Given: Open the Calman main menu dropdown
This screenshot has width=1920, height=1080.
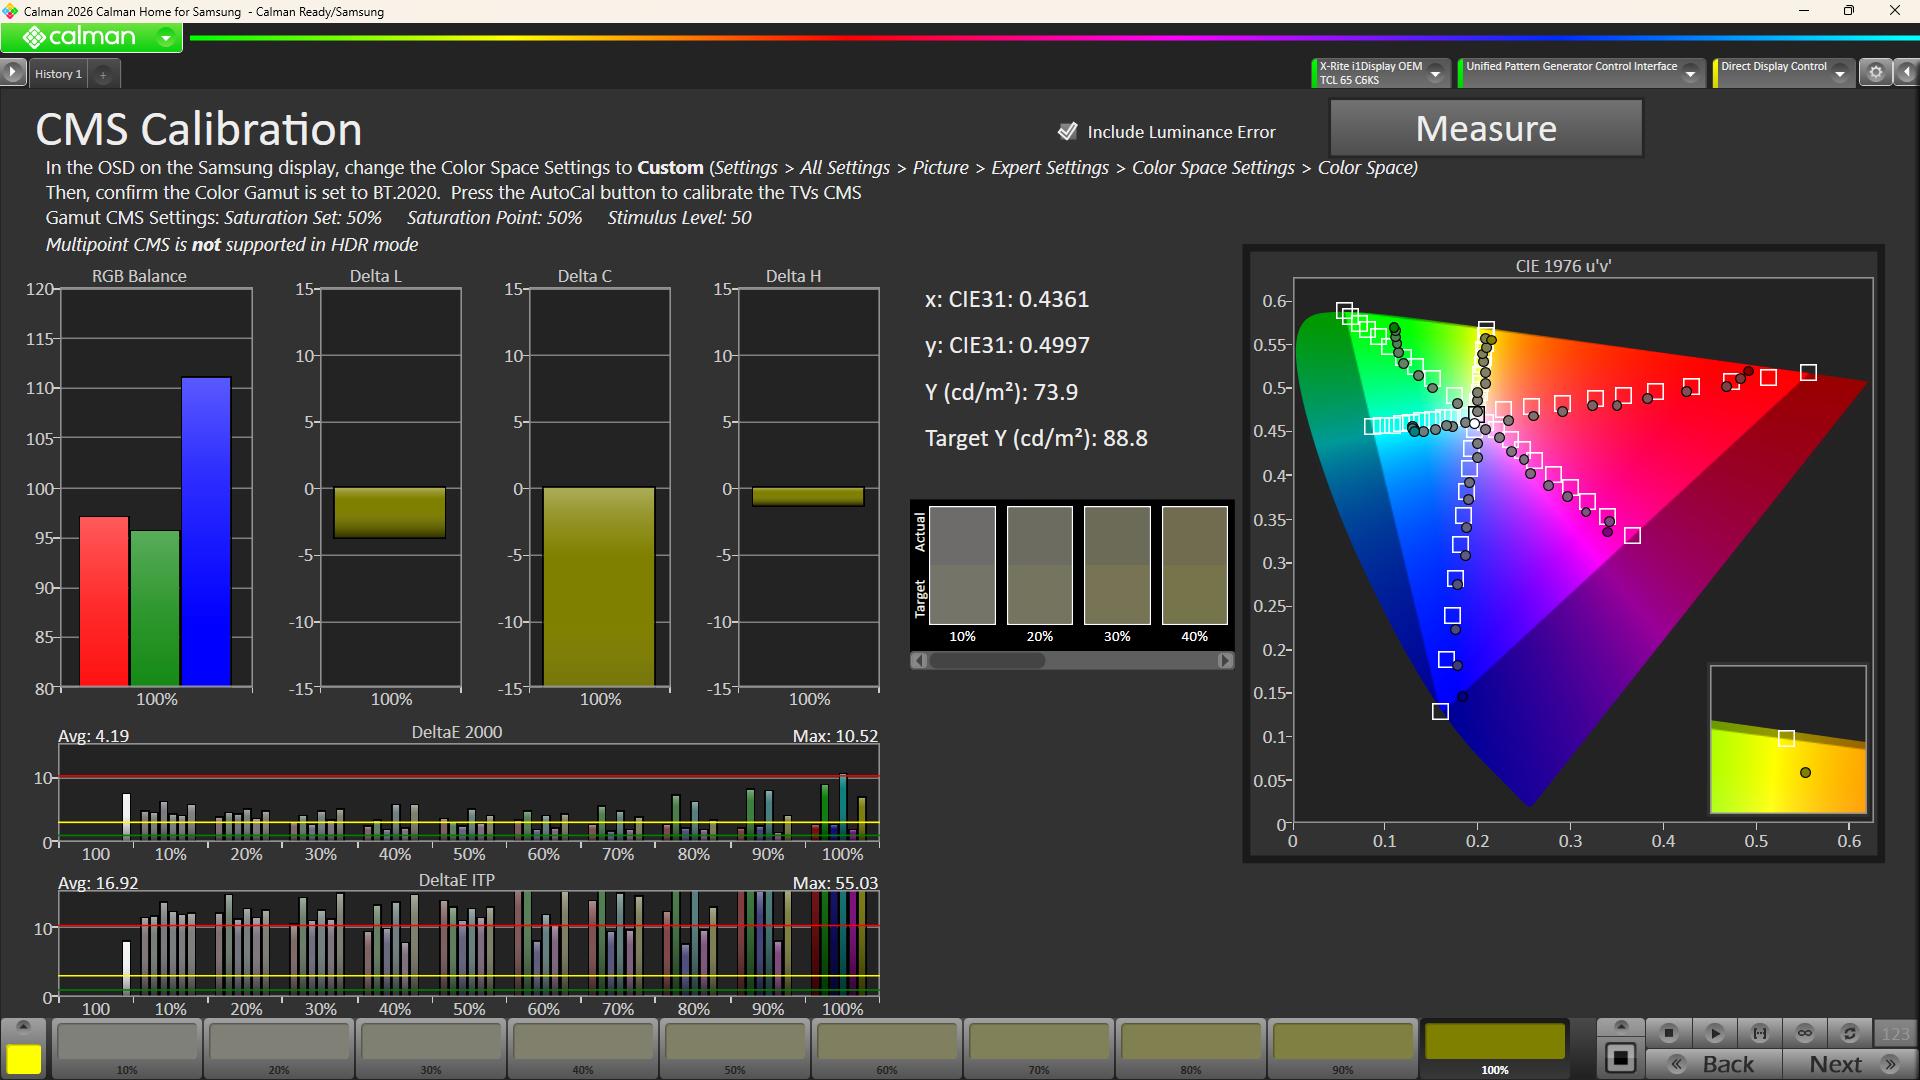Looking at the screenshot, I should (166, 38).
